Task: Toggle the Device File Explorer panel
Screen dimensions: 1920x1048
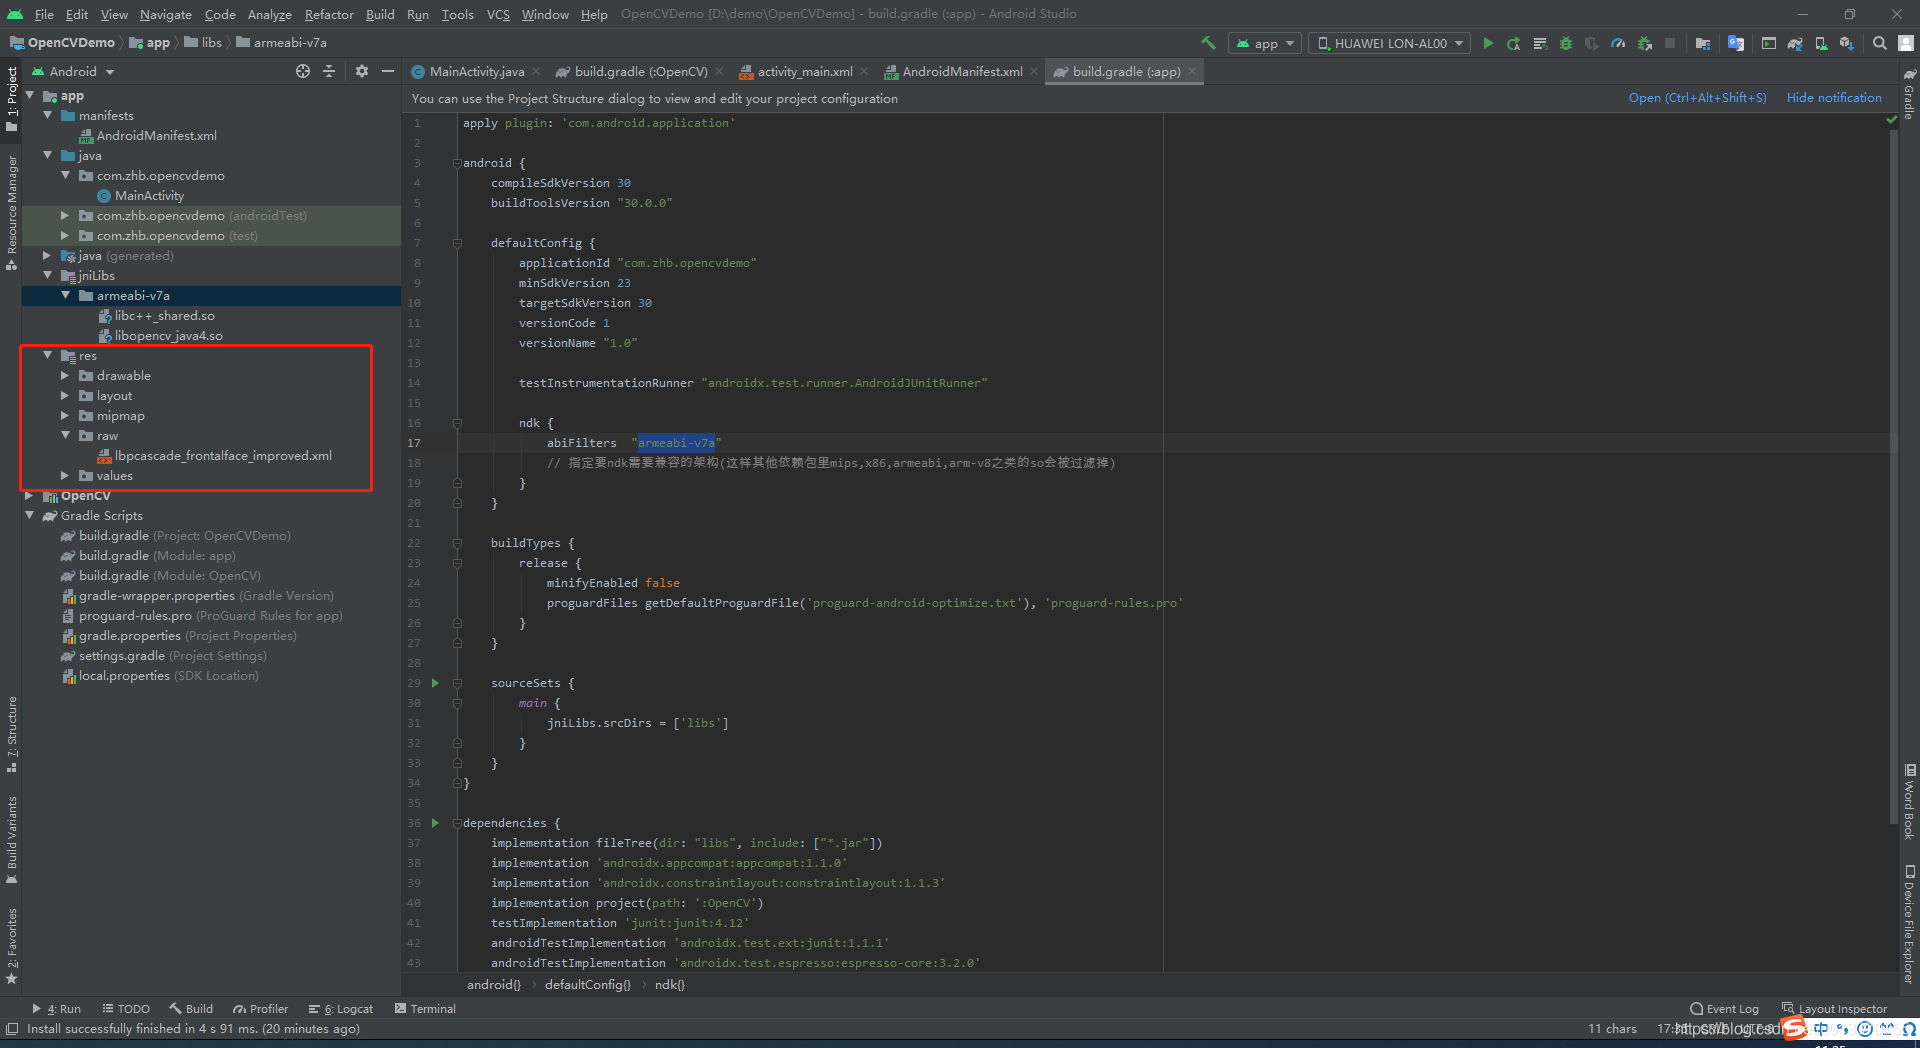Action: click(x=1909, y=924)
